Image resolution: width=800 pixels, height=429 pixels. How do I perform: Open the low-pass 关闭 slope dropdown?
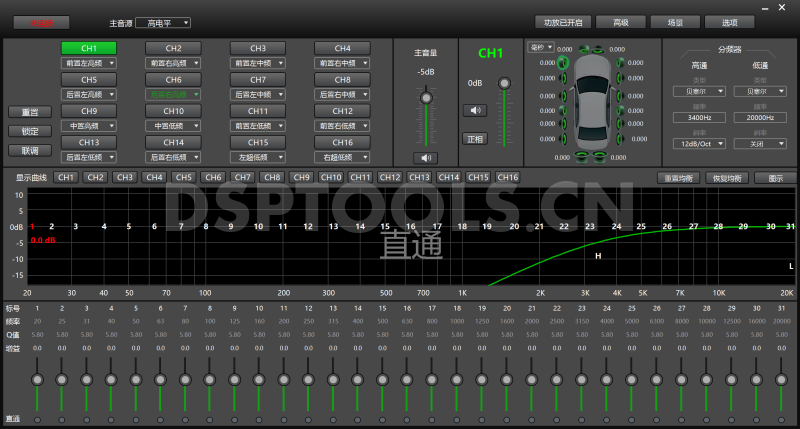pos(760,144)
